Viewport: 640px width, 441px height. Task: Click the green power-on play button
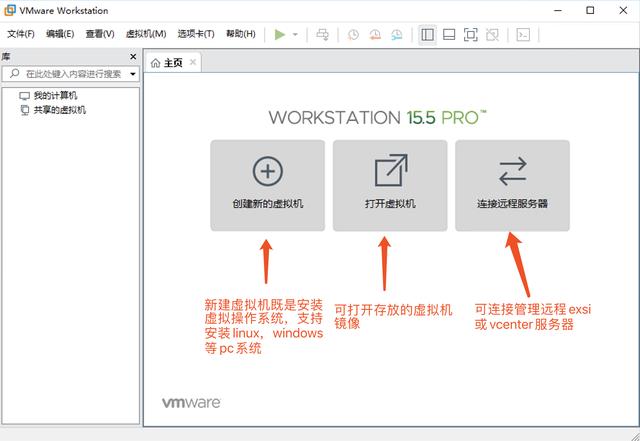tap(280, 35)
